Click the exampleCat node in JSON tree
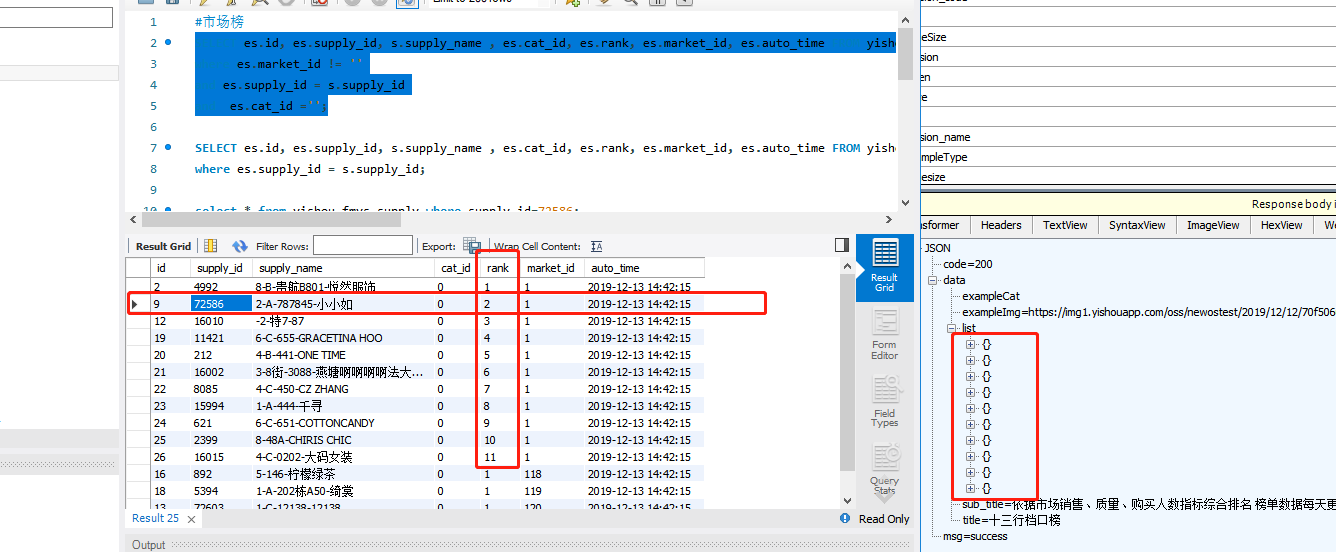Viewport: 1336px width, 552px height. click(x=991, y=296)
